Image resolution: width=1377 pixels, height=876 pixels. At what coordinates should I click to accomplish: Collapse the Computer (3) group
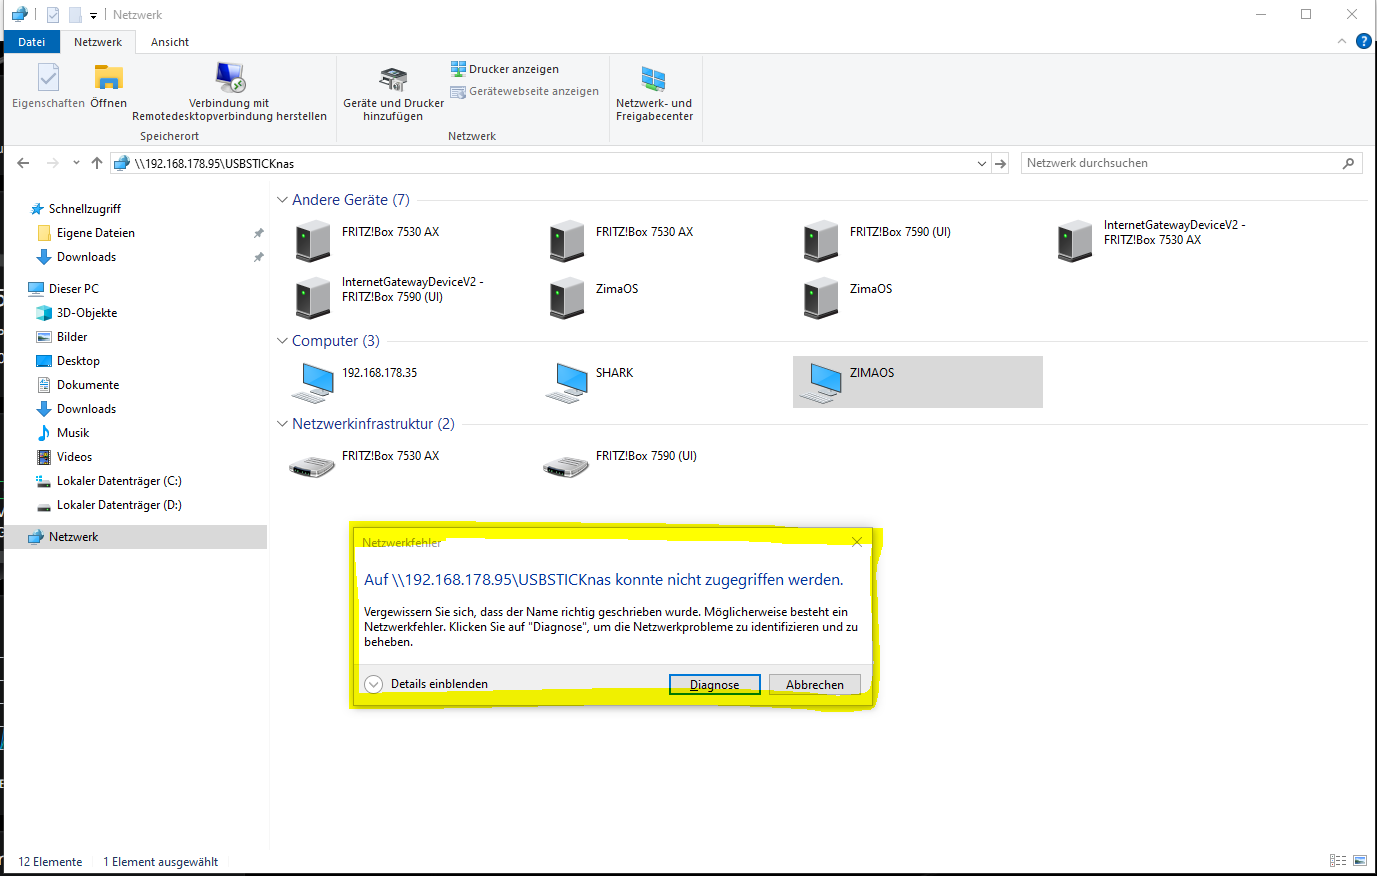point(282,341)
